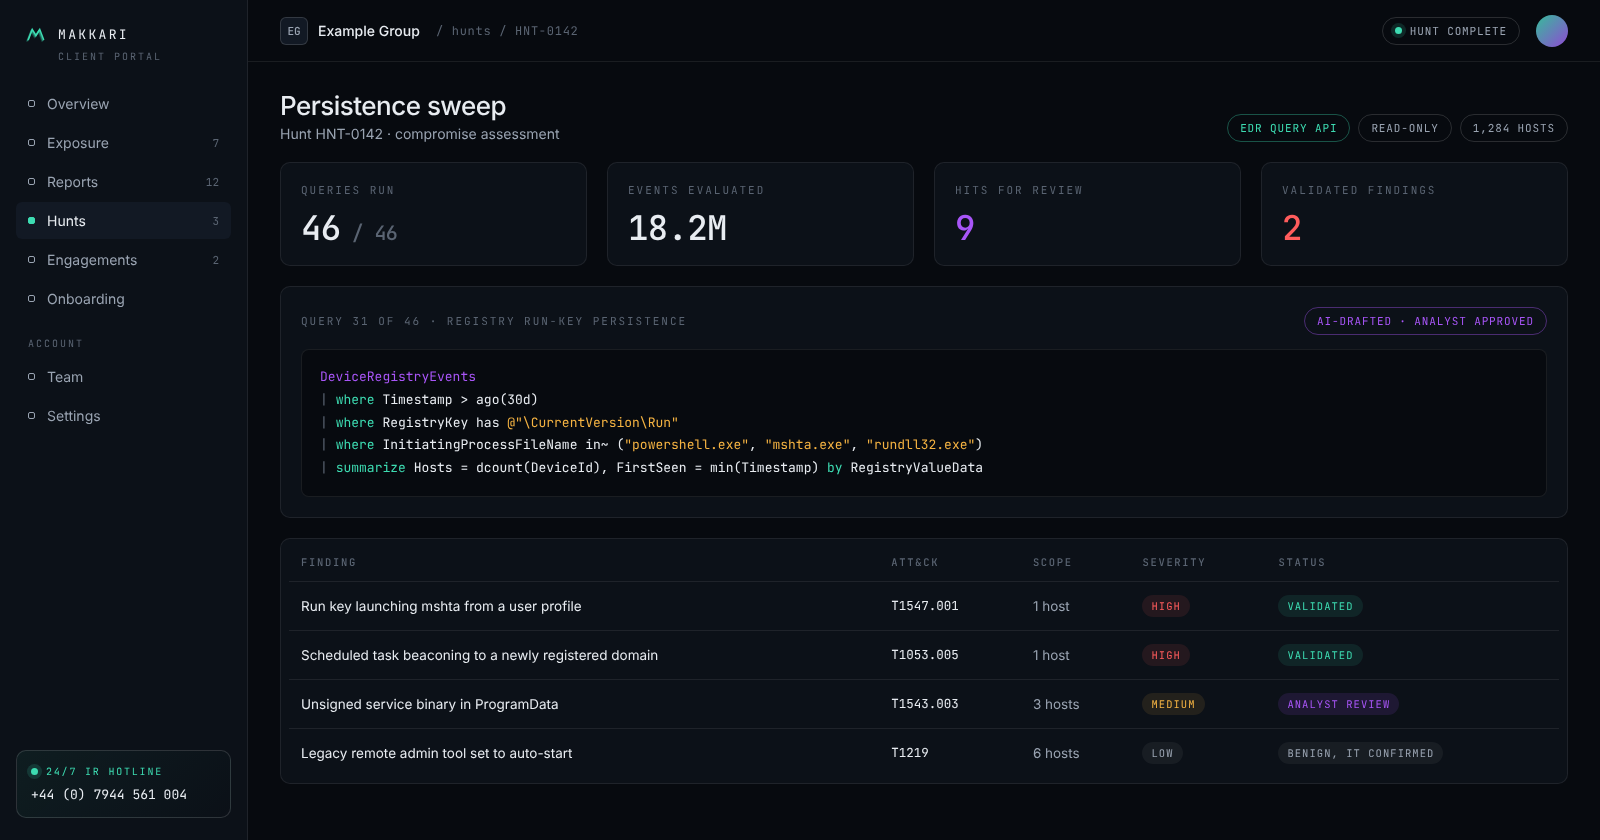Select Hunts in the sidebar
1600x840 pixels.
(123, 221)
